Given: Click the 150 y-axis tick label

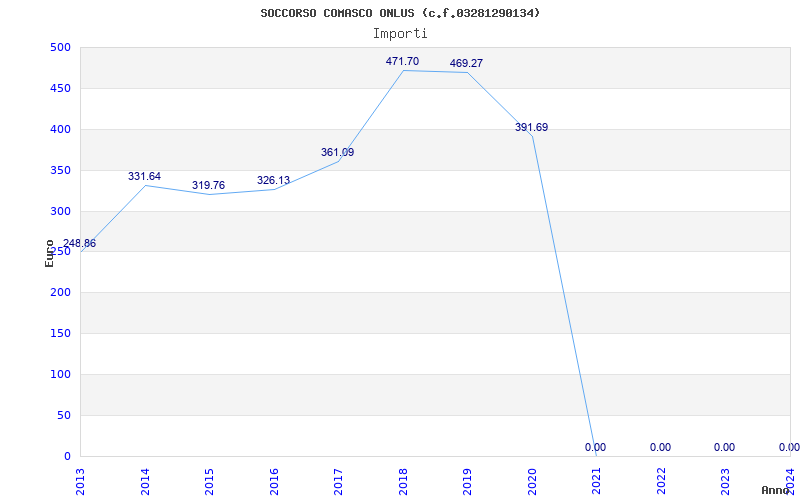Looking at the screenshot, I should (60, 334).
